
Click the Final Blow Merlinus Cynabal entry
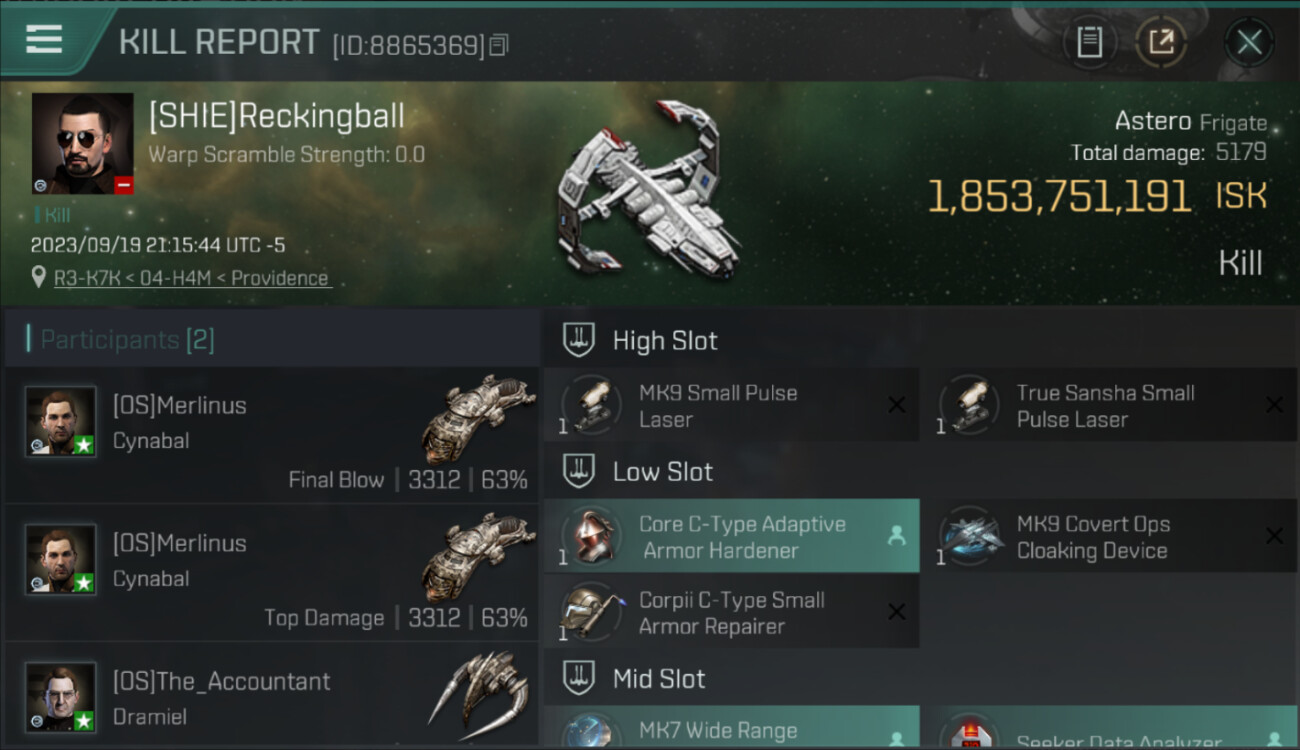(x=271, y=434)
